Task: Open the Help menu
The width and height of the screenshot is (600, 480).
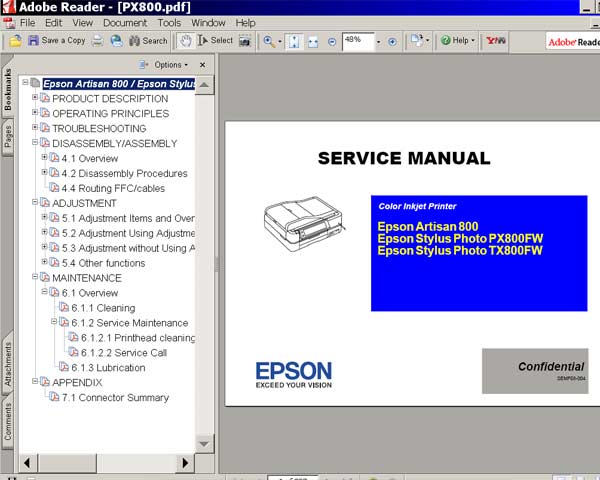Action: pyautogui.click(x=245, y=23)
